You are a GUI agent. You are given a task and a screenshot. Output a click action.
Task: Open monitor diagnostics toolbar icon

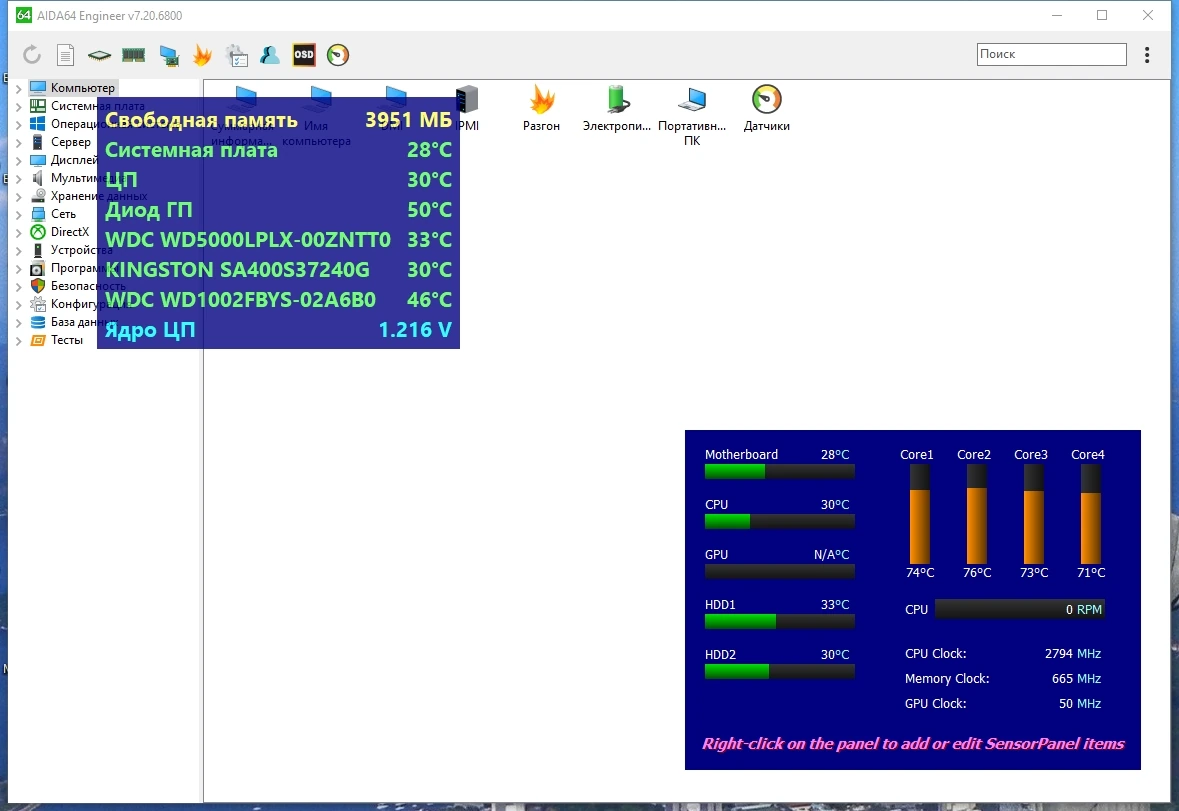pos(169,56)
